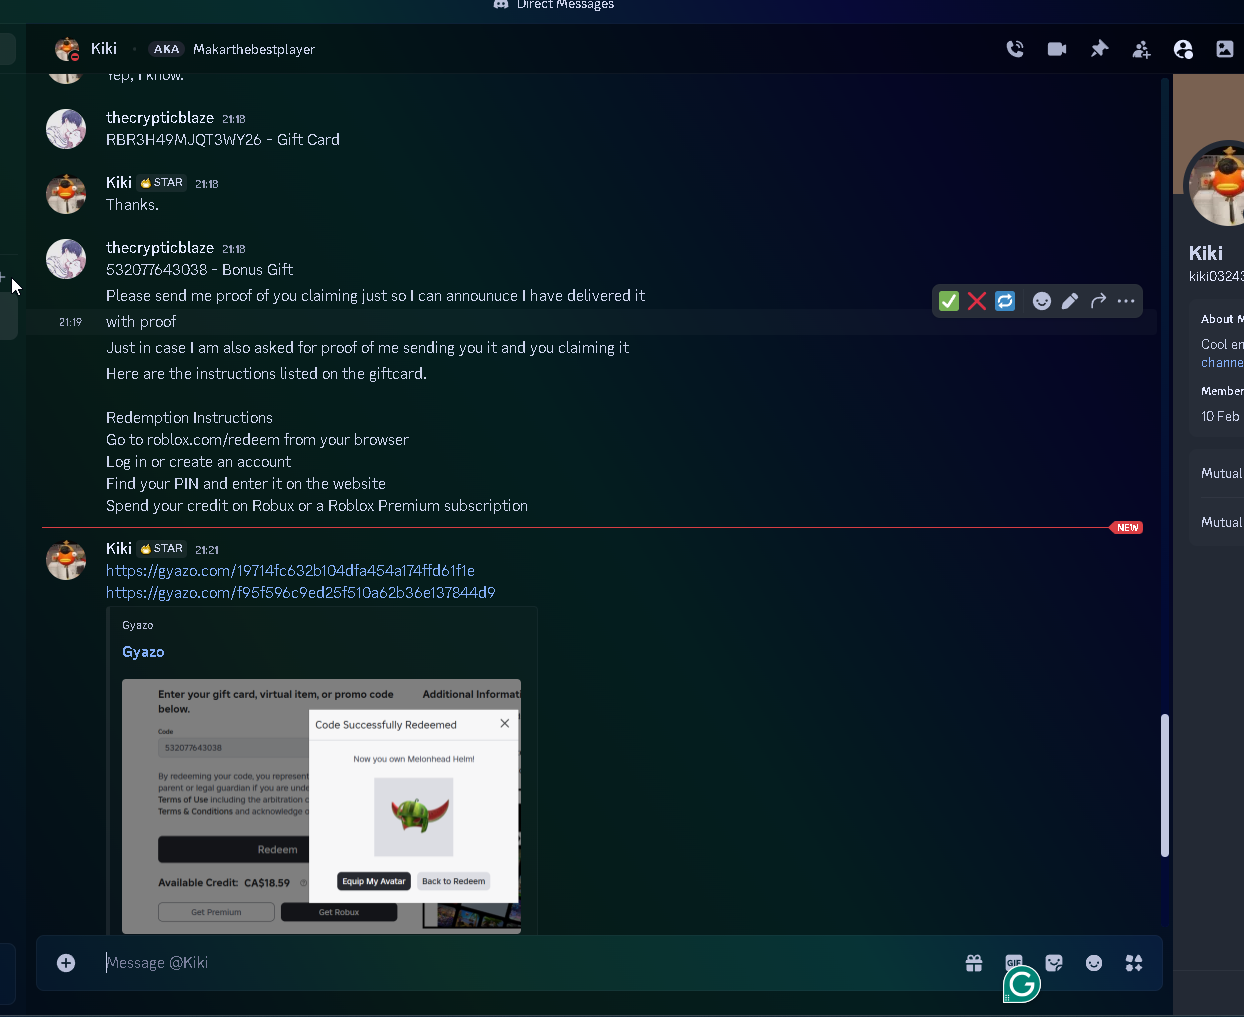Image resolution: width=1244 pixels, height=1017 pixels.
Task: Click Kiki's username on the Thanks message
Action: coord(119,183)
